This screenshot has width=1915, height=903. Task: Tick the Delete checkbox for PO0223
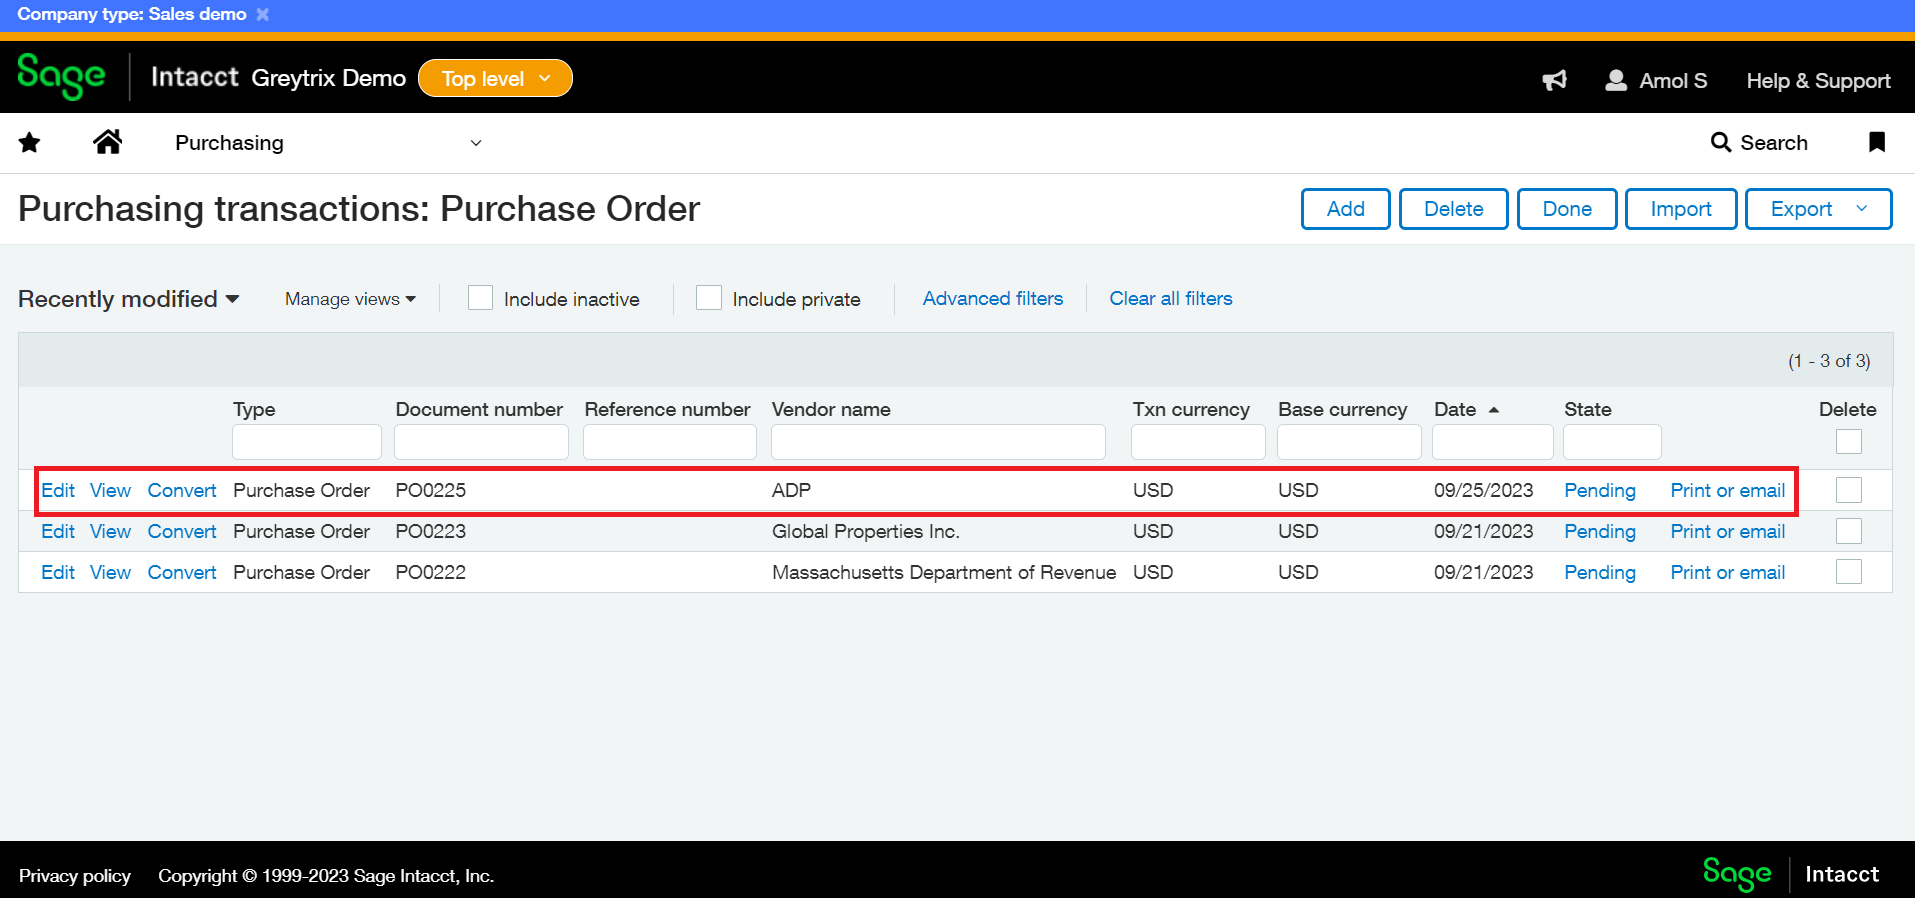pos(1849,531)
